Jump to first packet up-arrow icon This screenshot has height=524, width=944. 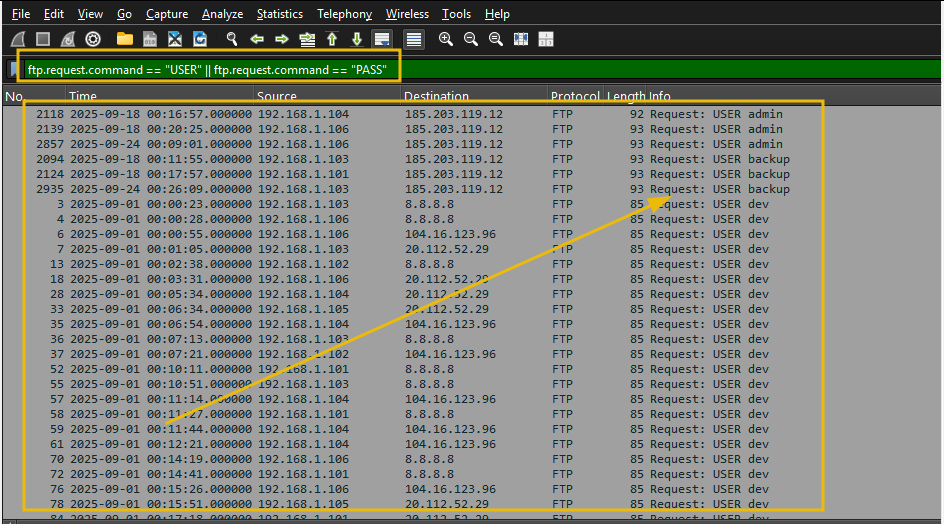[x=332, y=39]
